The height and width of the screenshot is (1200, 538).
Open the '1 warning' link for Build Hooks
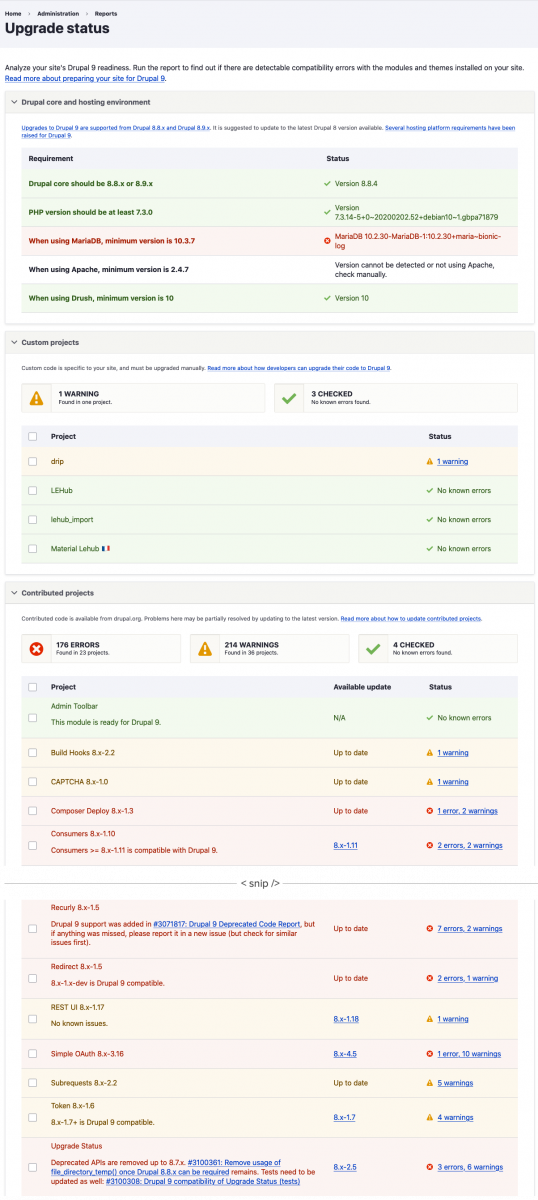pos(452,752)
